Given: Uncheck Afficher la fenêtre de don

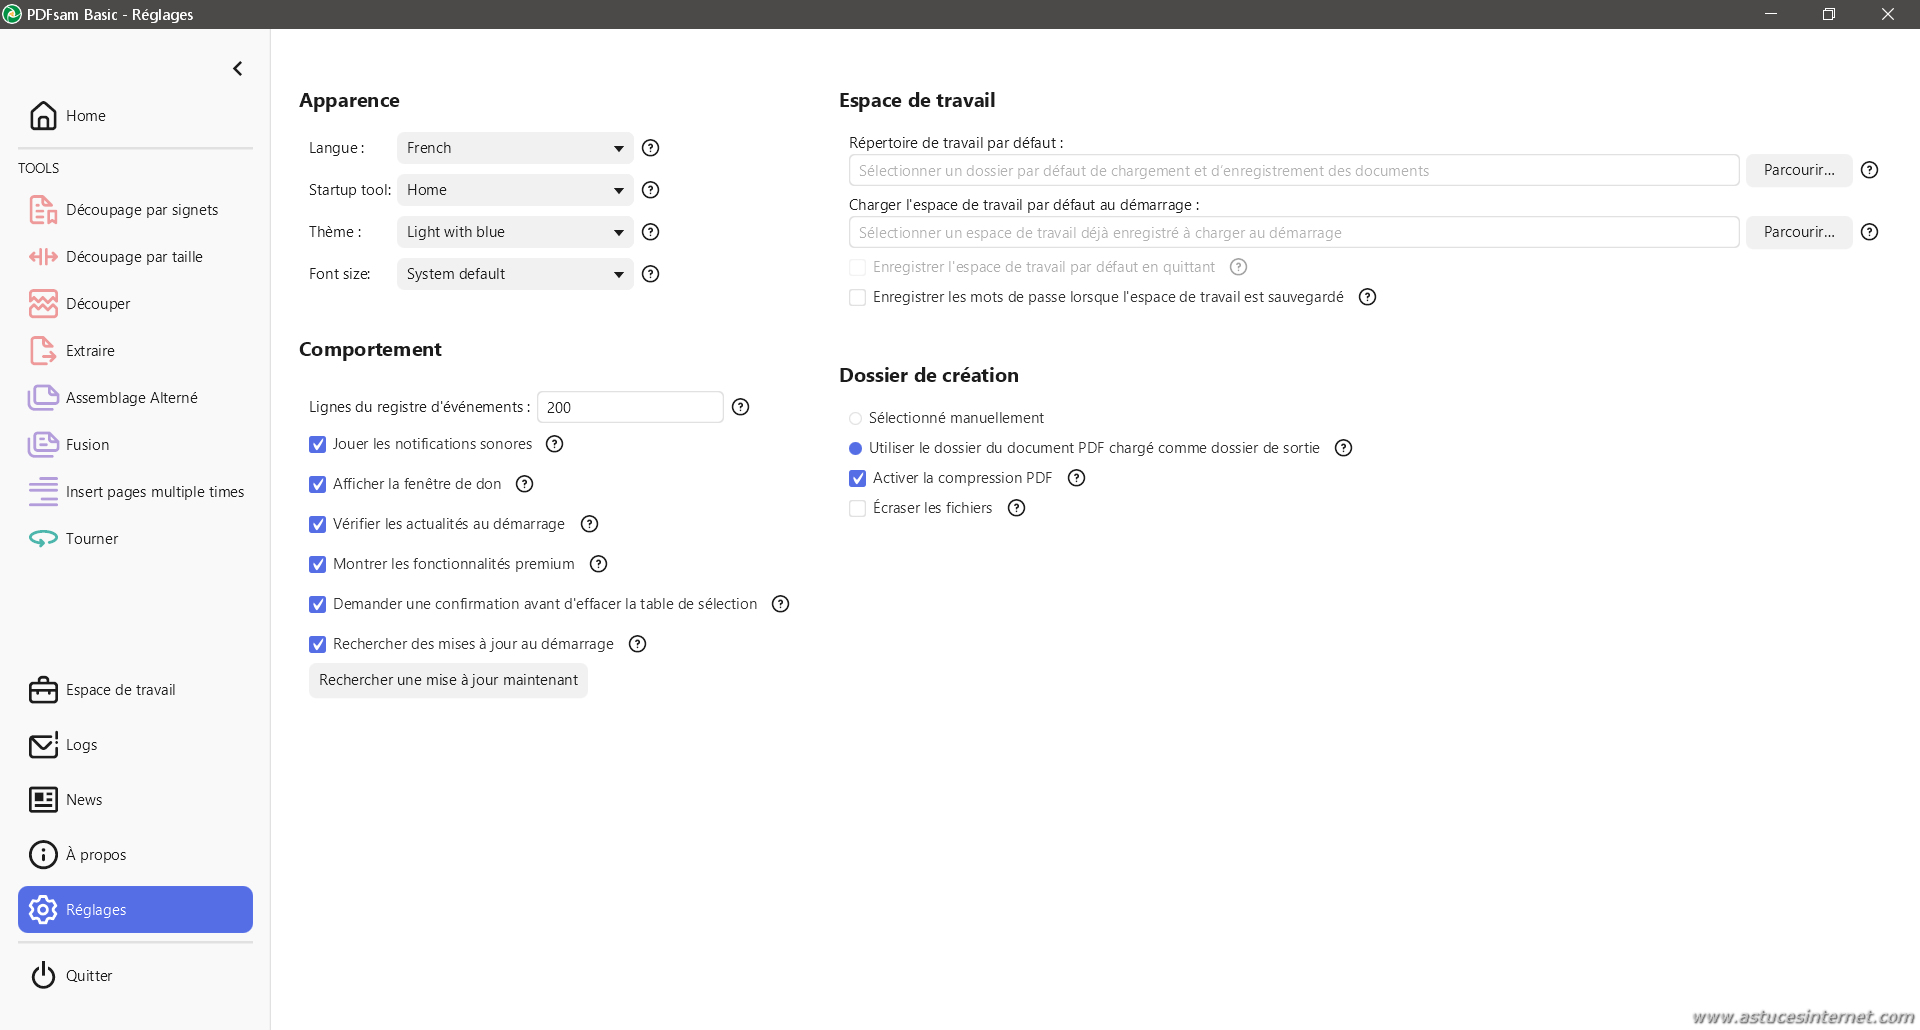Looking at the screenshot, I should (x=318, y=484).
